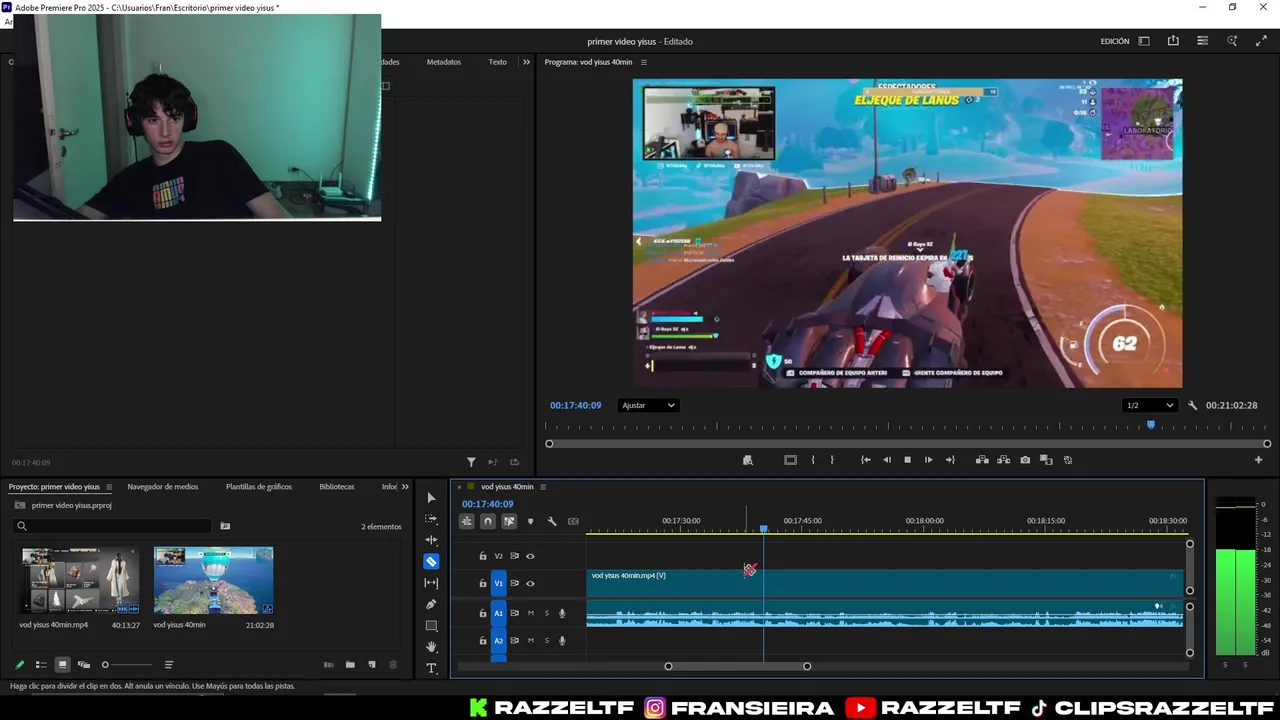Click Export Frame camera icon
Image resolution: width=1280 pixels, height=720 pixels.
point(1025,460)
